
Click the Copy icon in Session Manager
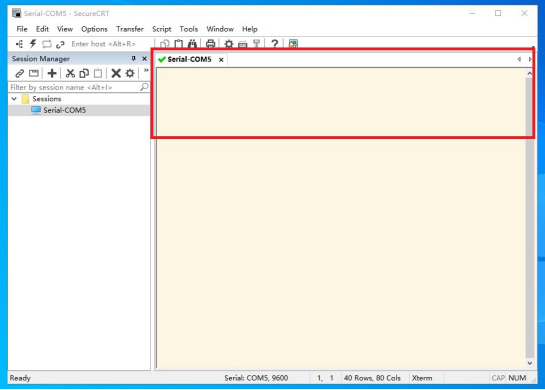click(x=84, y=73)
